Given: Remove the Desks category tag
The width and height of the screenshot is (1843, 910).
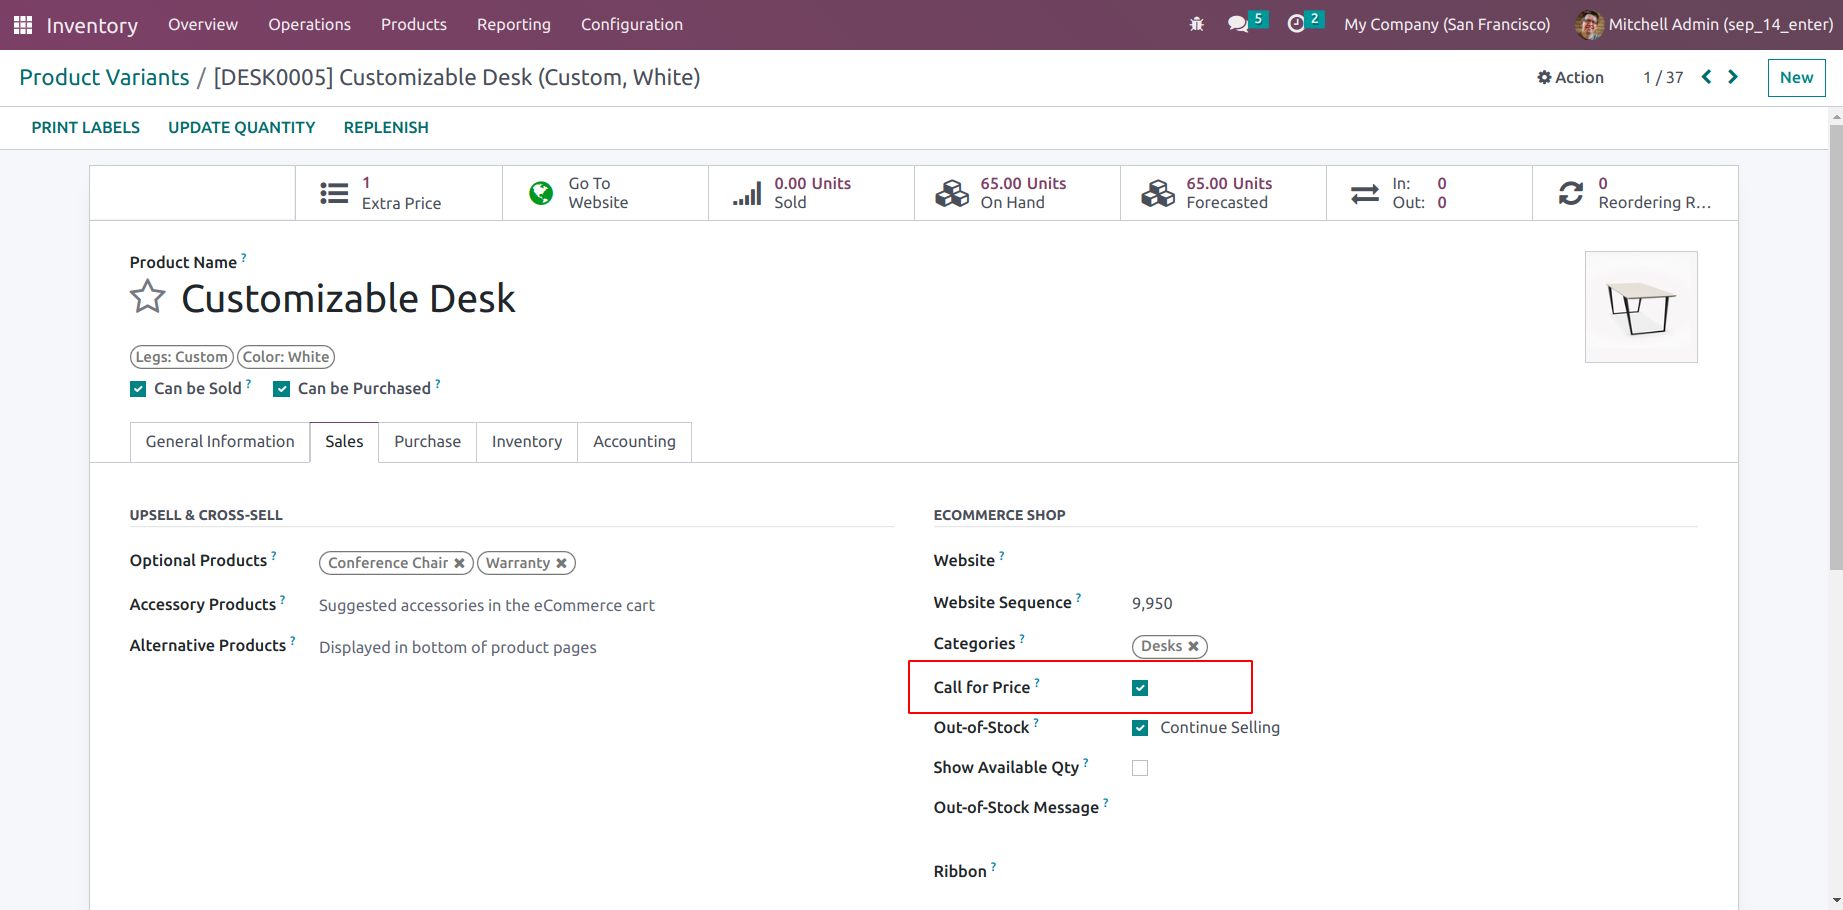Looking at the screenshot, I should (1193, 646).
